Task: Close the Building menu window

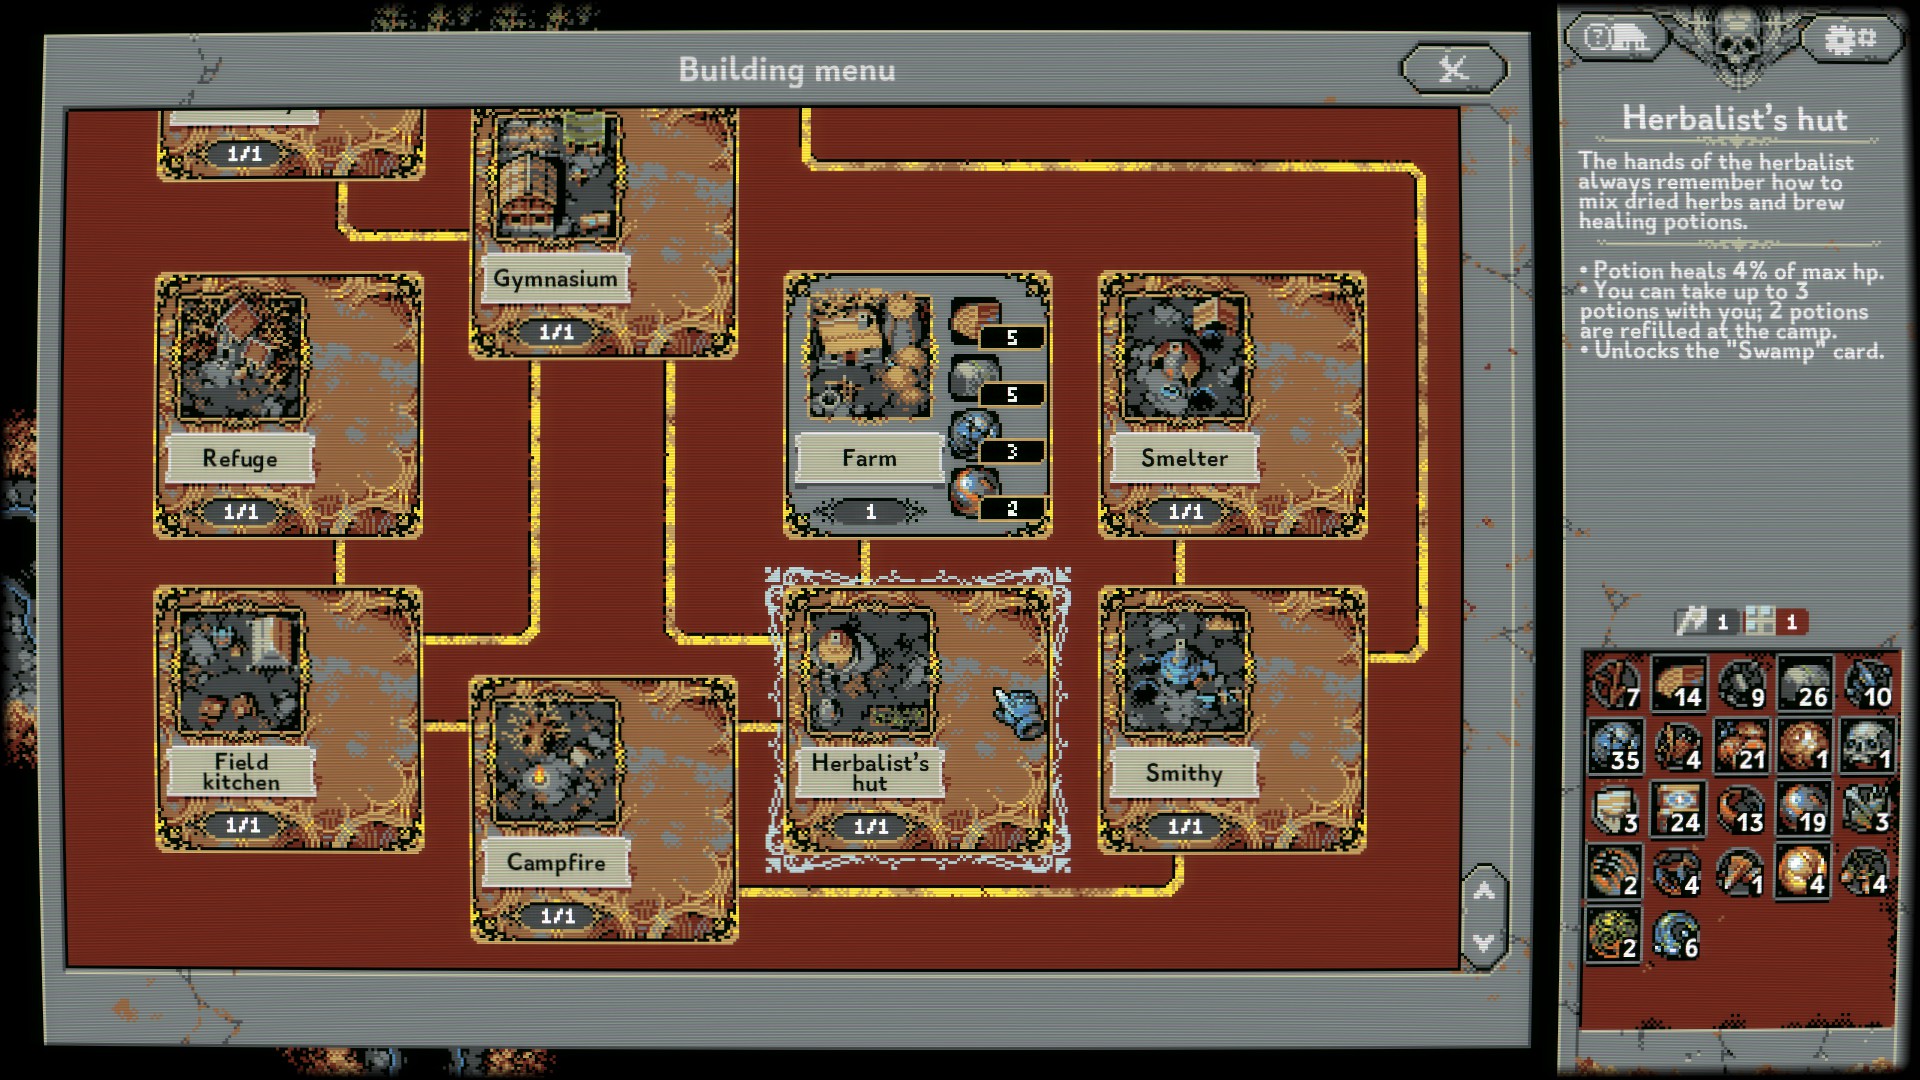Action: (x=1453, y=69)
